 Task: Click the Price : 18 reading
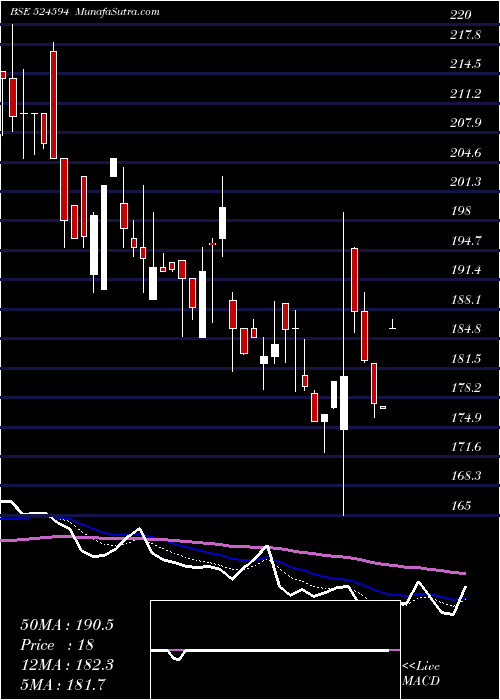coord(57,645)
